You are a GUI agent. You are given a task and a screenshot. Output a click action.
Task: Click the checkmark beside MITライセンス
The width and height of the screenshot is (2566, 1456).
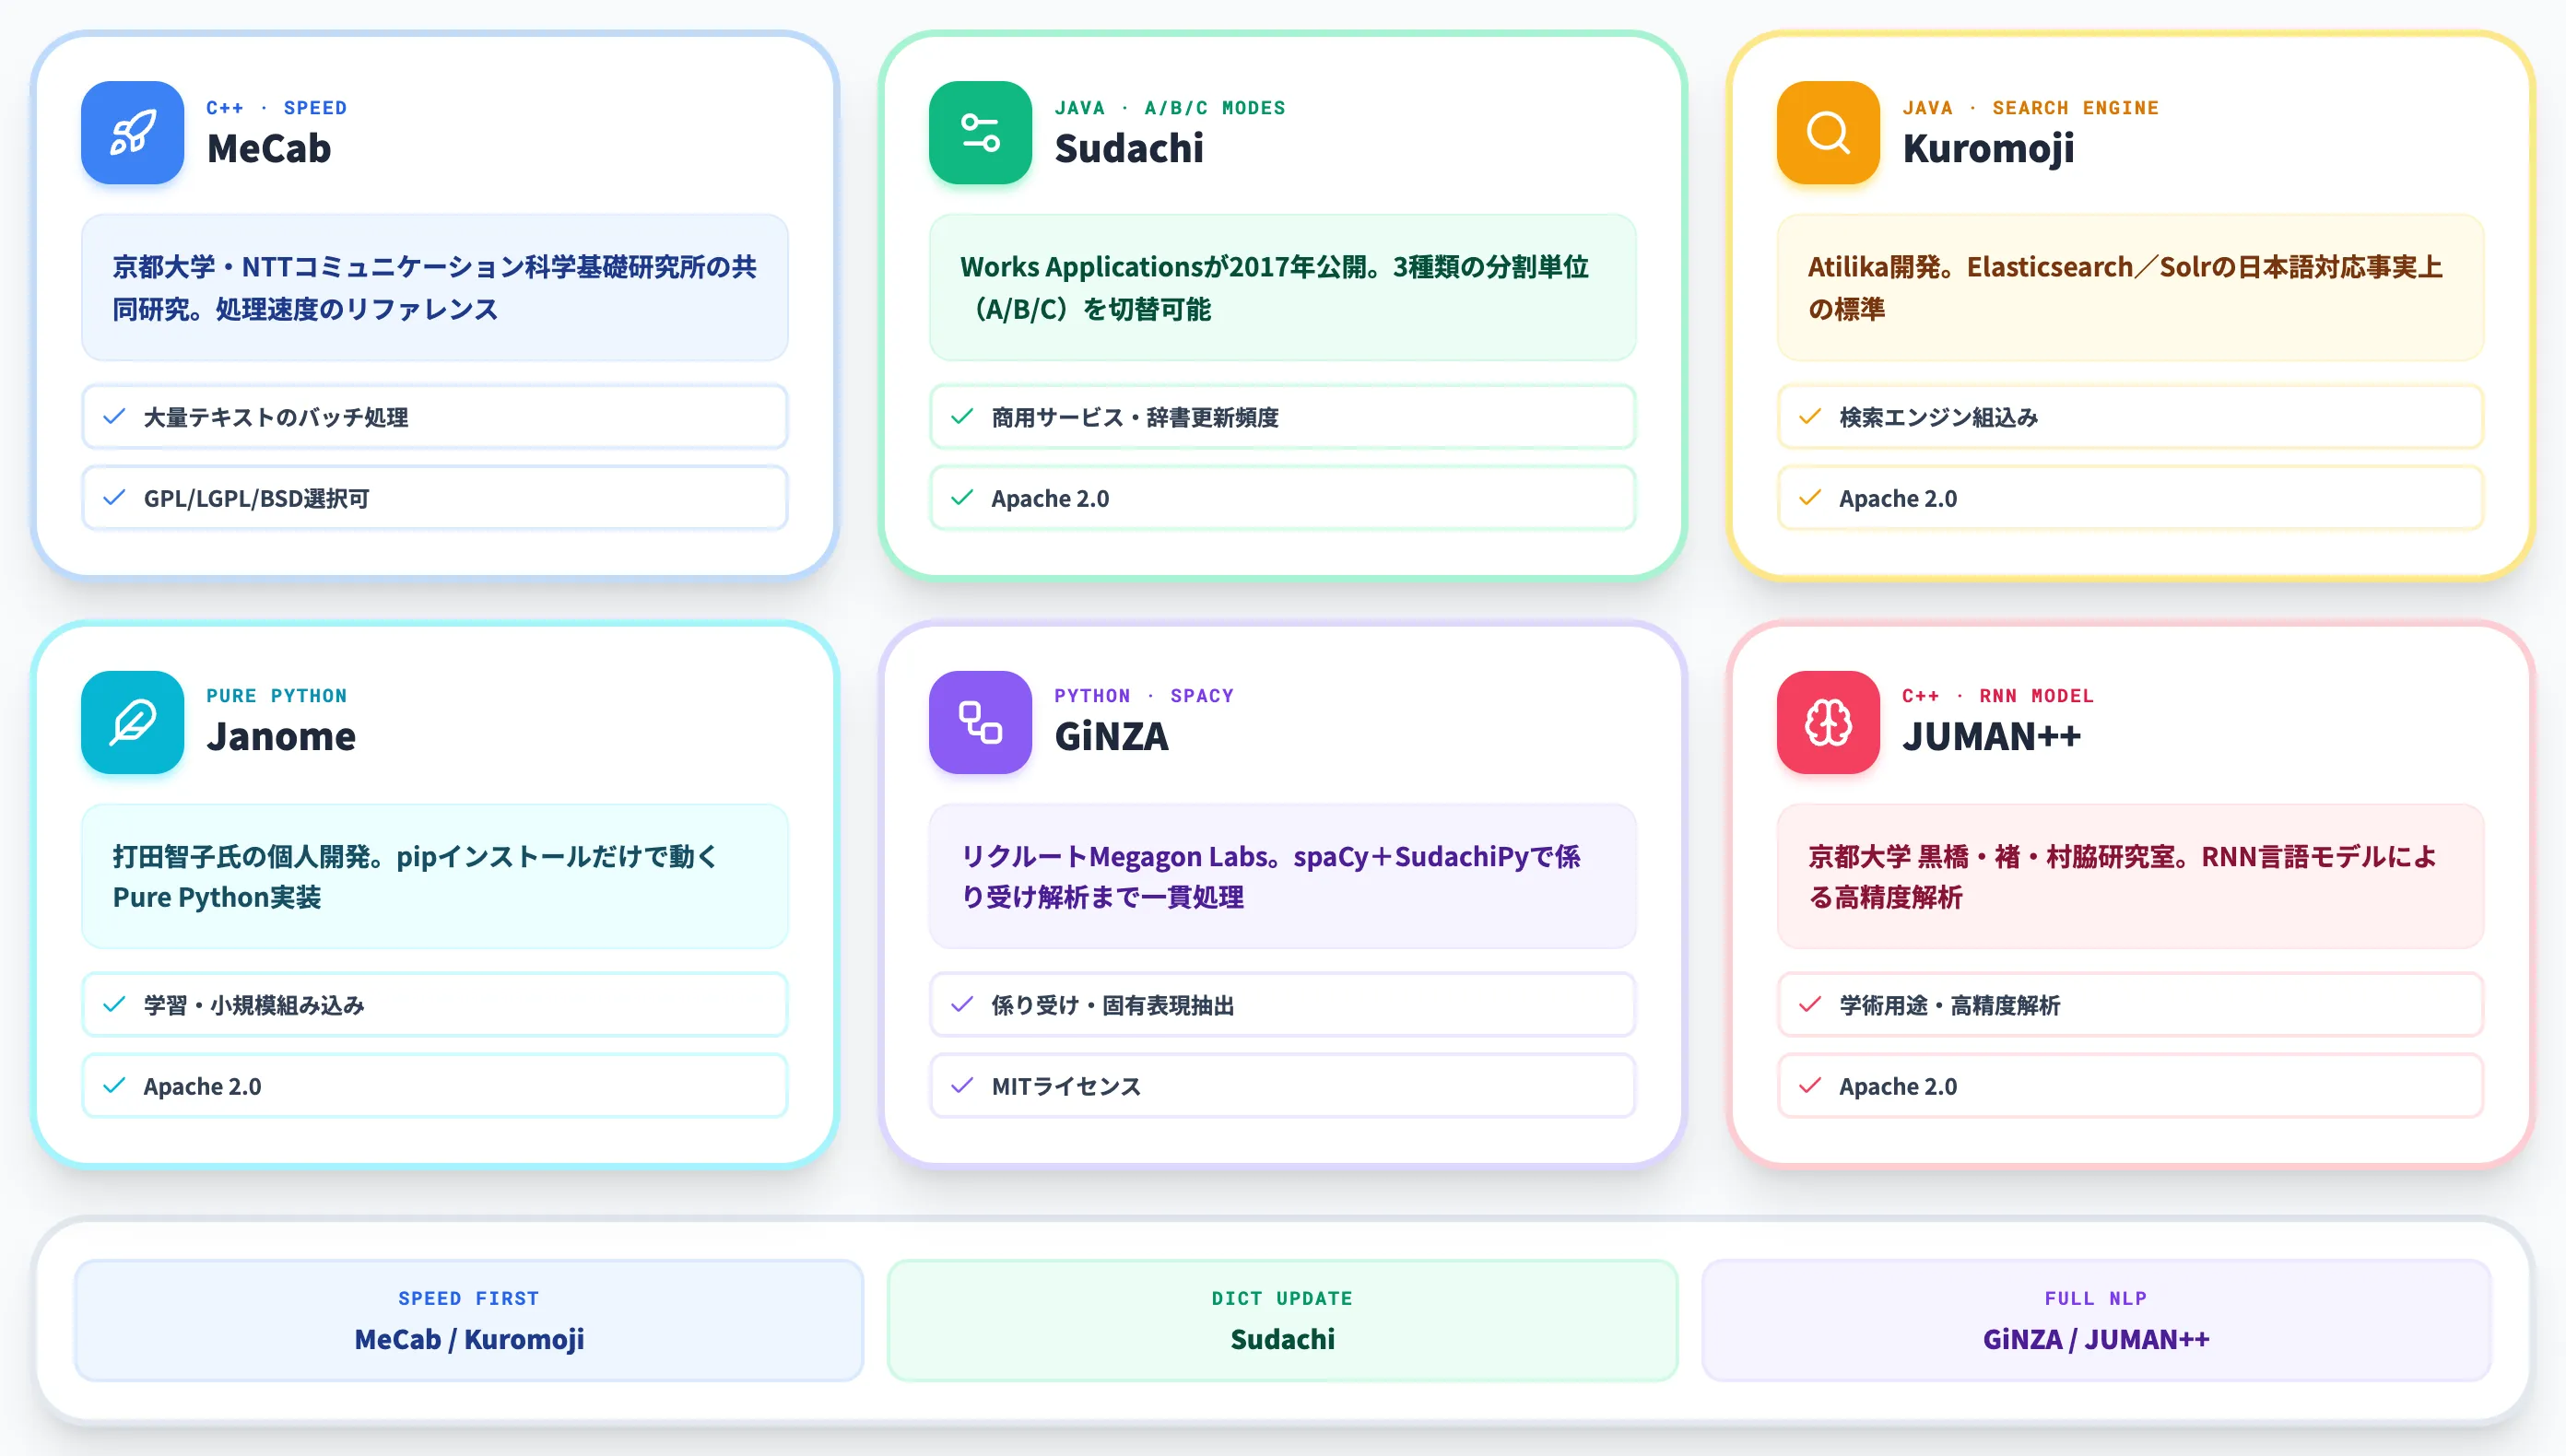962,1085
